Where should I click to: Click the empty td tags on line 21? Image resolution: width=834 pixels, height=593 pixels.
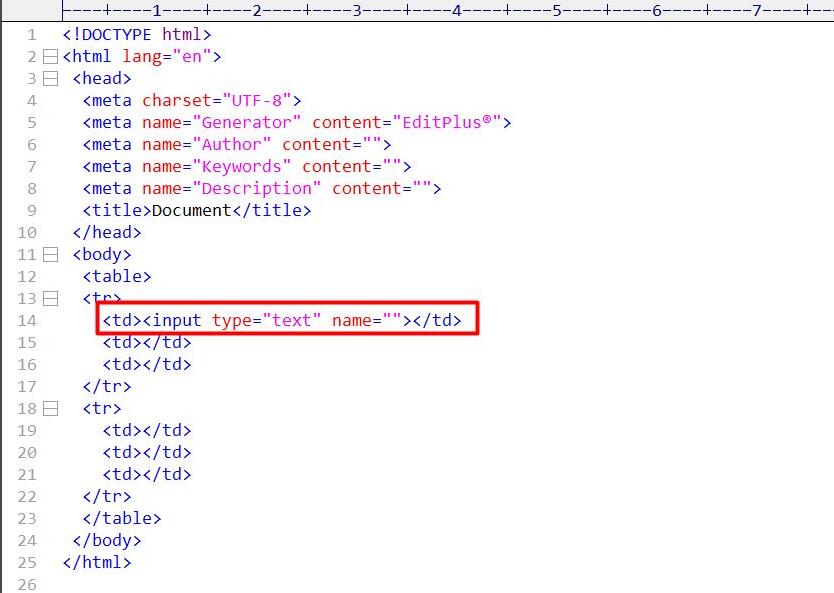pyautogui.click(x=147, y=474)
